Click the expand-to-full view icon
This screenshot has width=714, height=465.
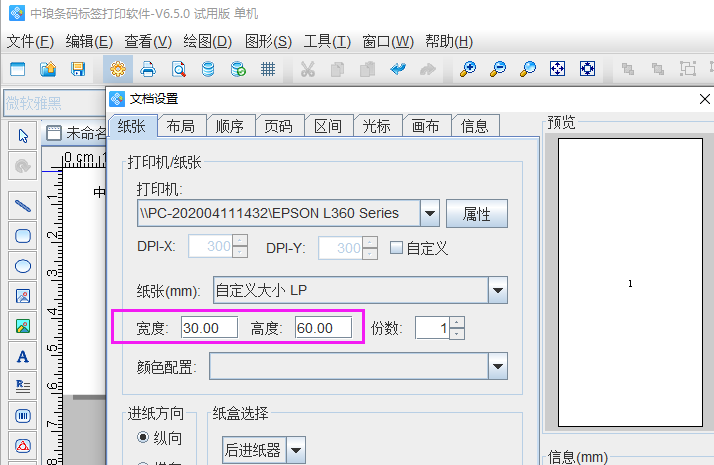(587, 69)
